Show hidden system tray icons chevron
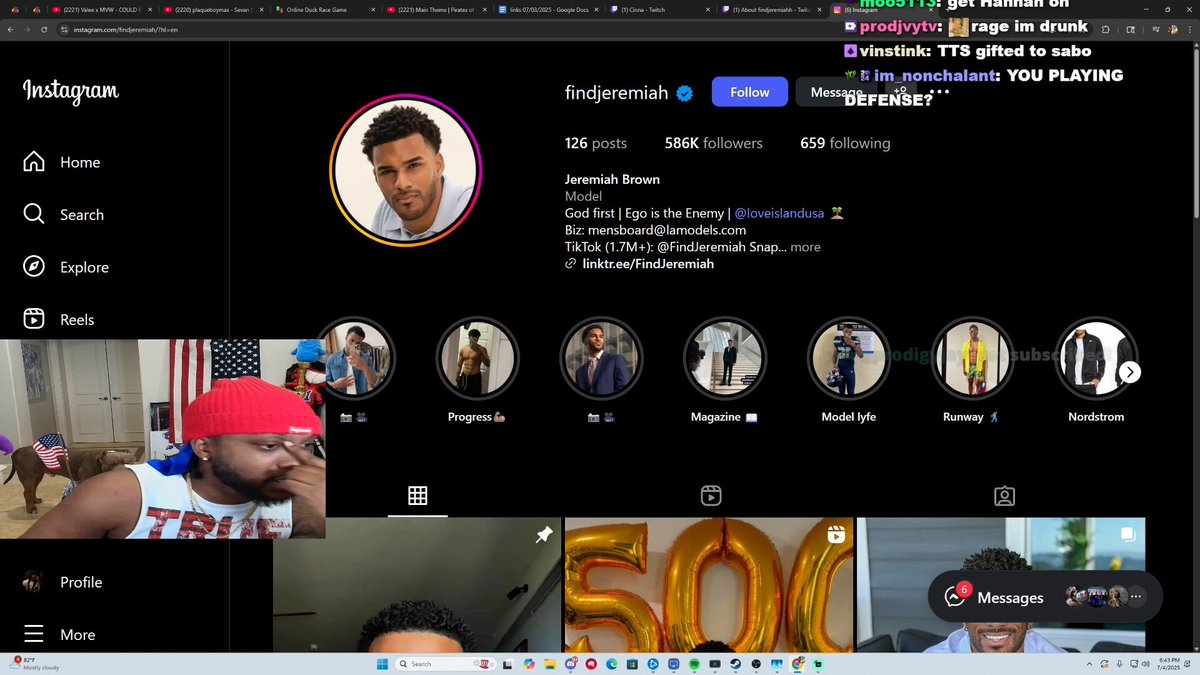This screenshot has height=675, width=1200. [x=1089, y=664]
